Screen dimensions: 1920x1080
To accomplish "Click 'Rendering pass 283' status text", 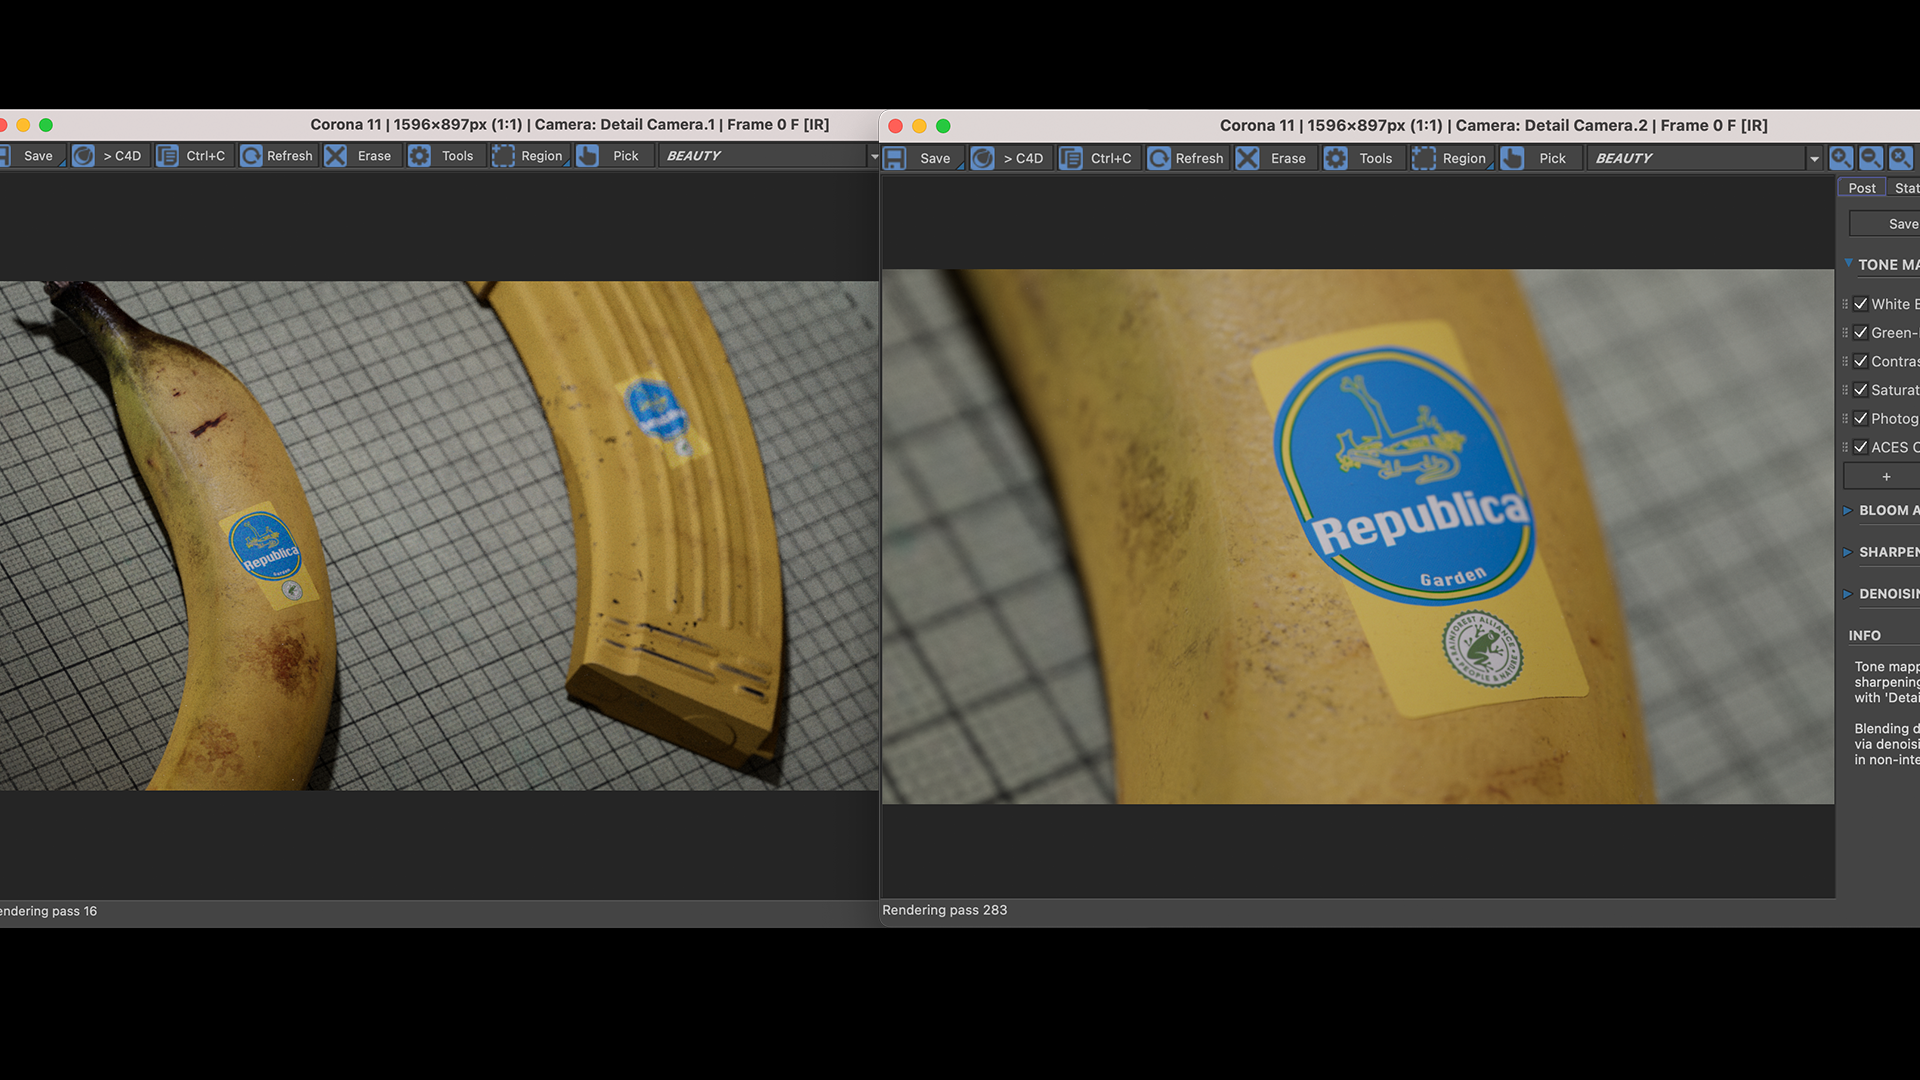I will (944, 910).
